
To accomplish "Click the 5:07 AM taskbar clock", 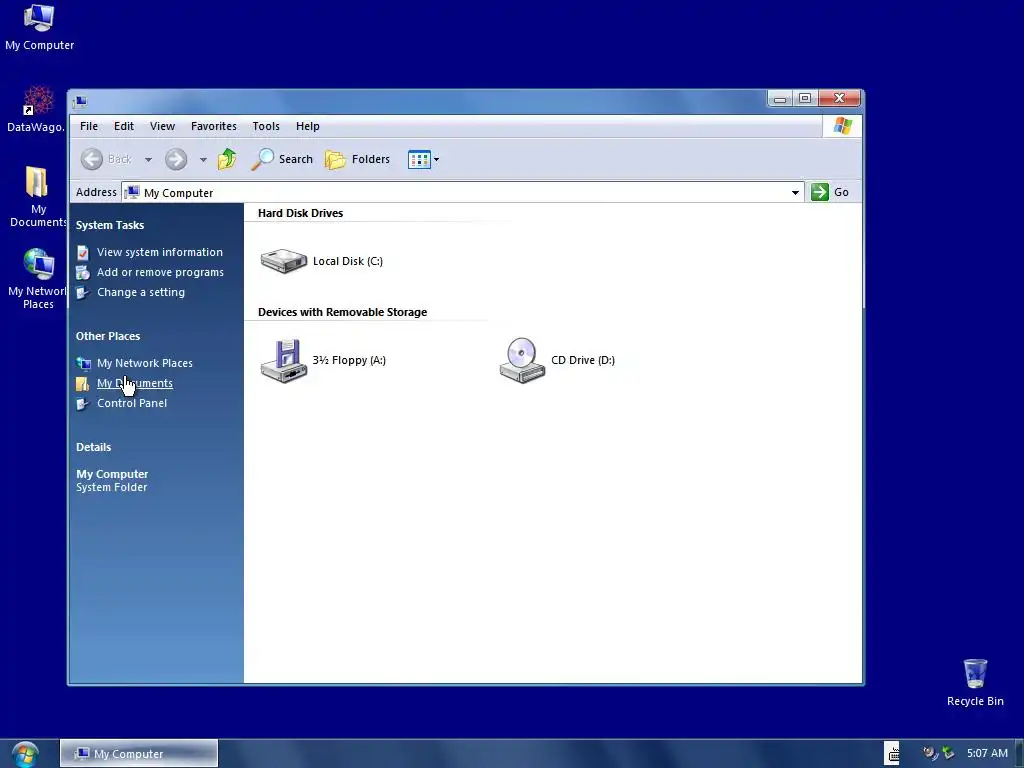I will 987,753.
